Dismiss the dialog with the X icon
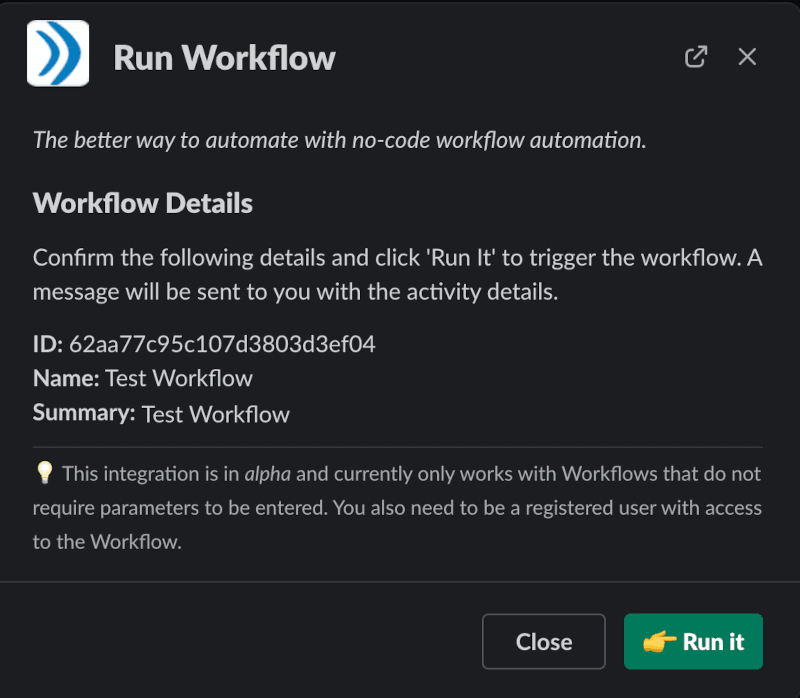Viewport: 800px width, 698px height. pos(747,57)
